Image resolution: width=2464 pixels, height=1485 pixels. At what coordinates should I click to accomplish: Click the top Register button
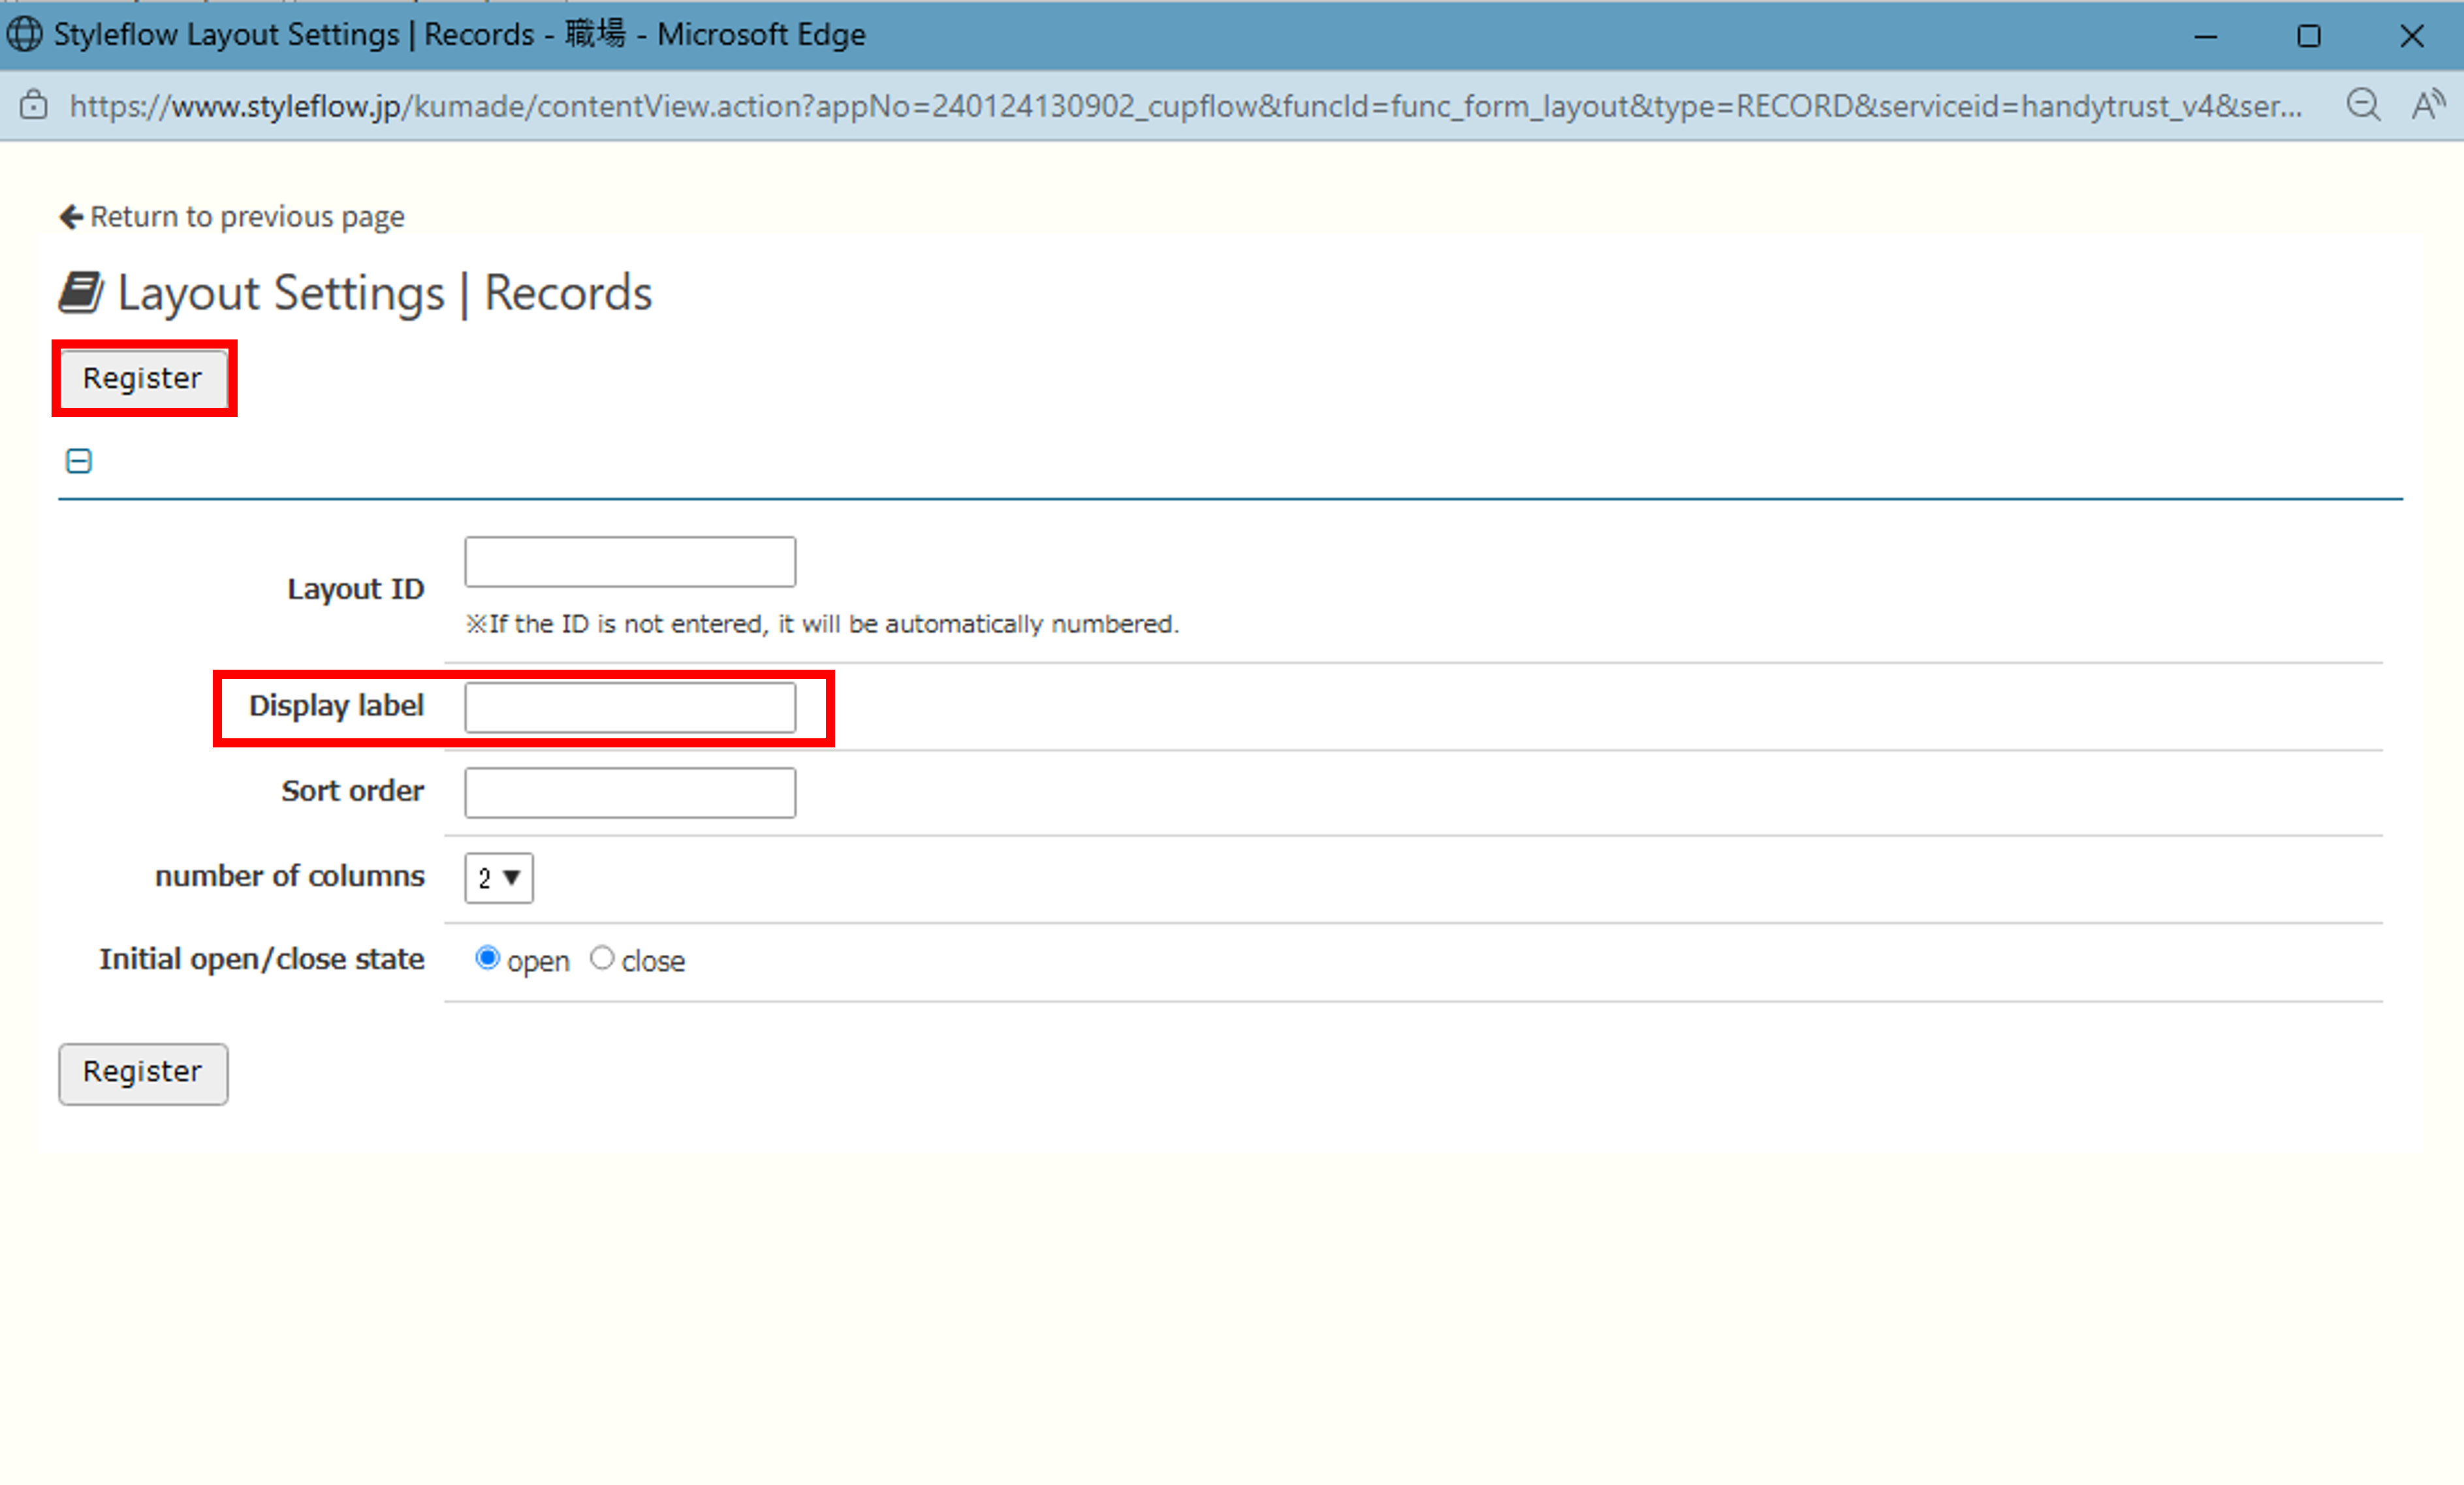pyautogui.click(x=143, y=378)
